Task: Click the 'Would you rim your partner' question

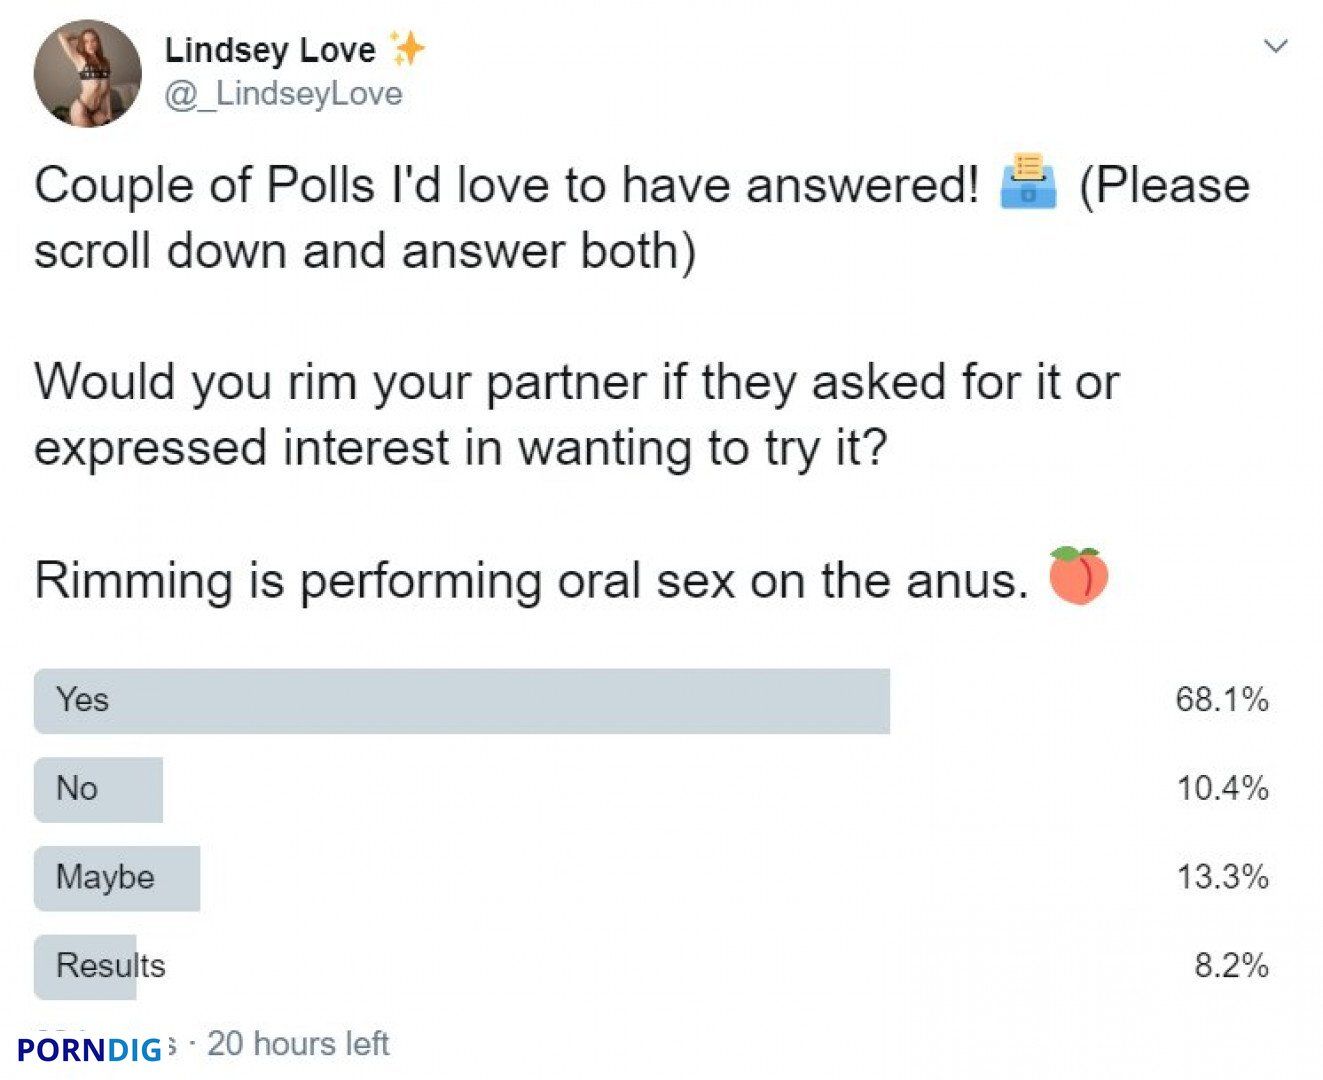Action: 577,415
